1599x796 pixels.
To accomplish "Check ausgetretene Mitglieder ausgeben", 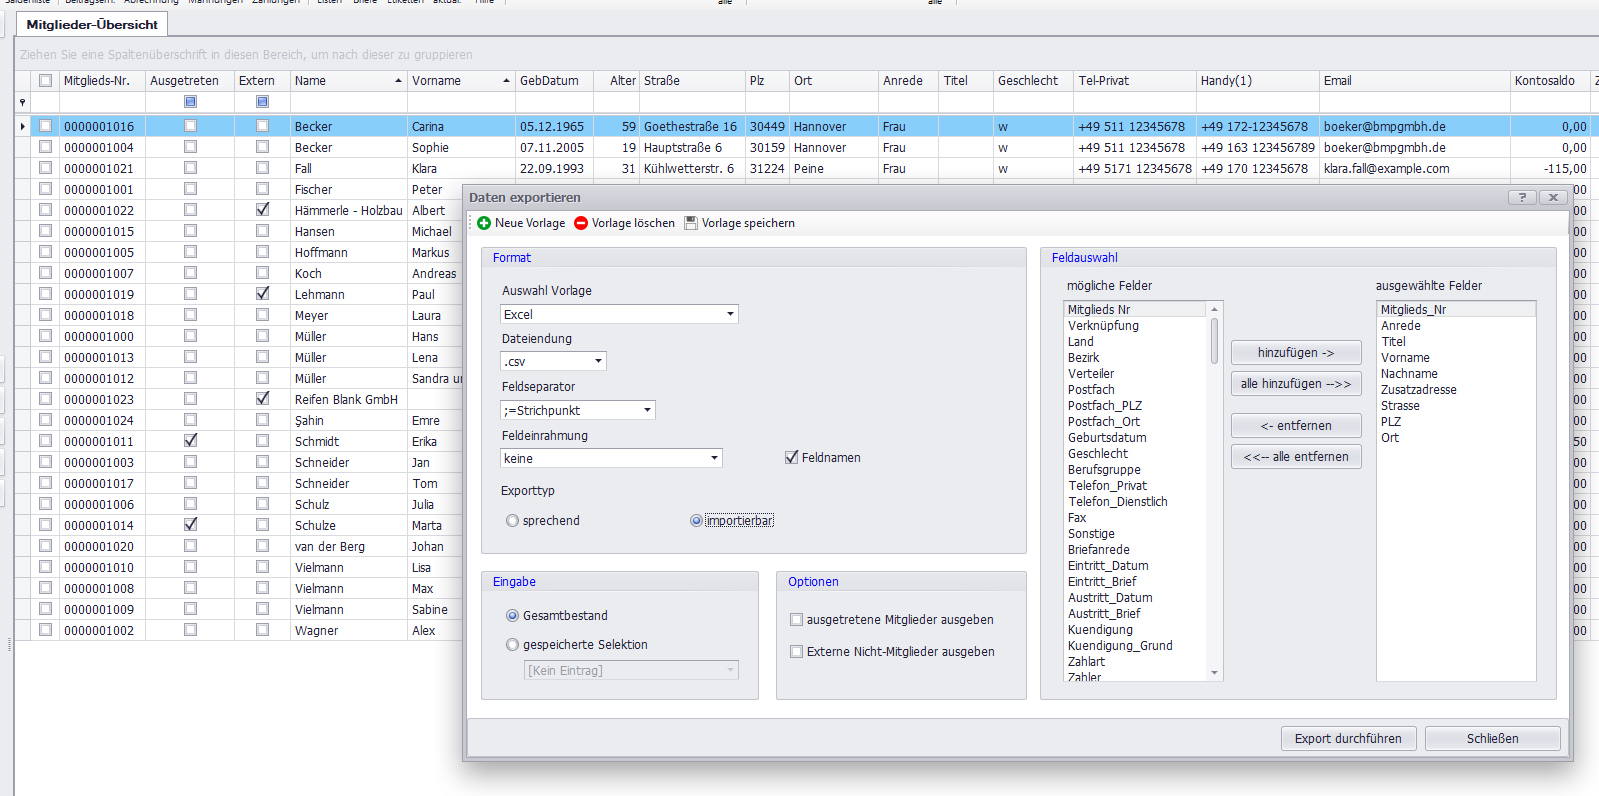I will click(796, 619).
